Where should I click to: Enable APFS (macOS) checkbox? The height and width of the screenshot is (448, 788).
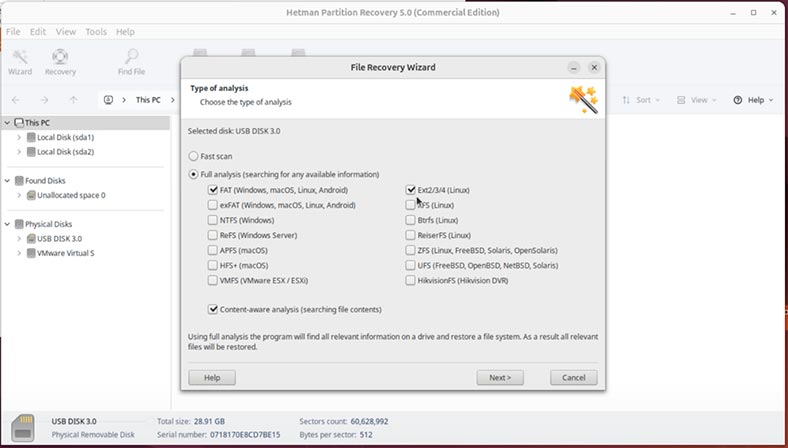[x=213, y=250]
